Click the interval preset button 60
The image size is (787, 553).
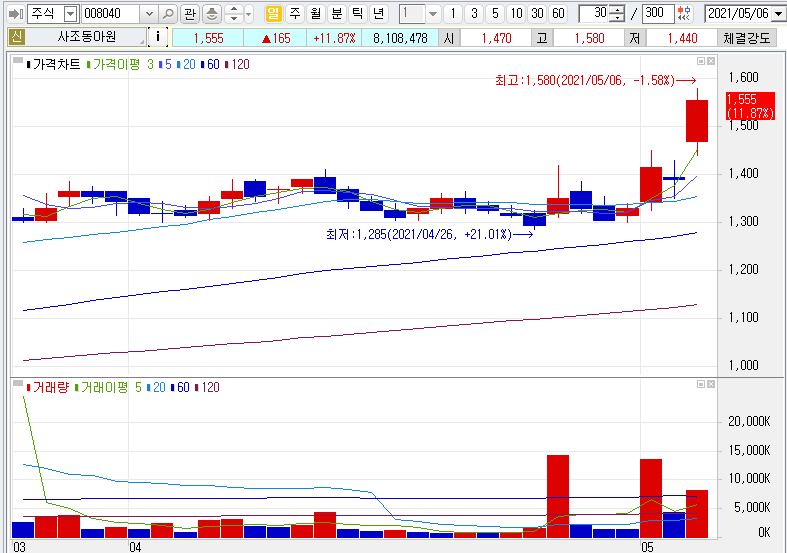pos(558,14)
